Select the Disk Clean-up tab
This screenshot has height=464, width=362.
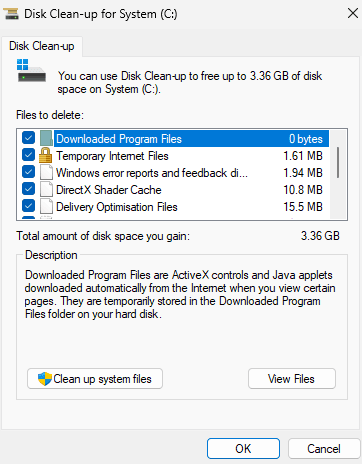pyautogui.click(x=42, y=46)
